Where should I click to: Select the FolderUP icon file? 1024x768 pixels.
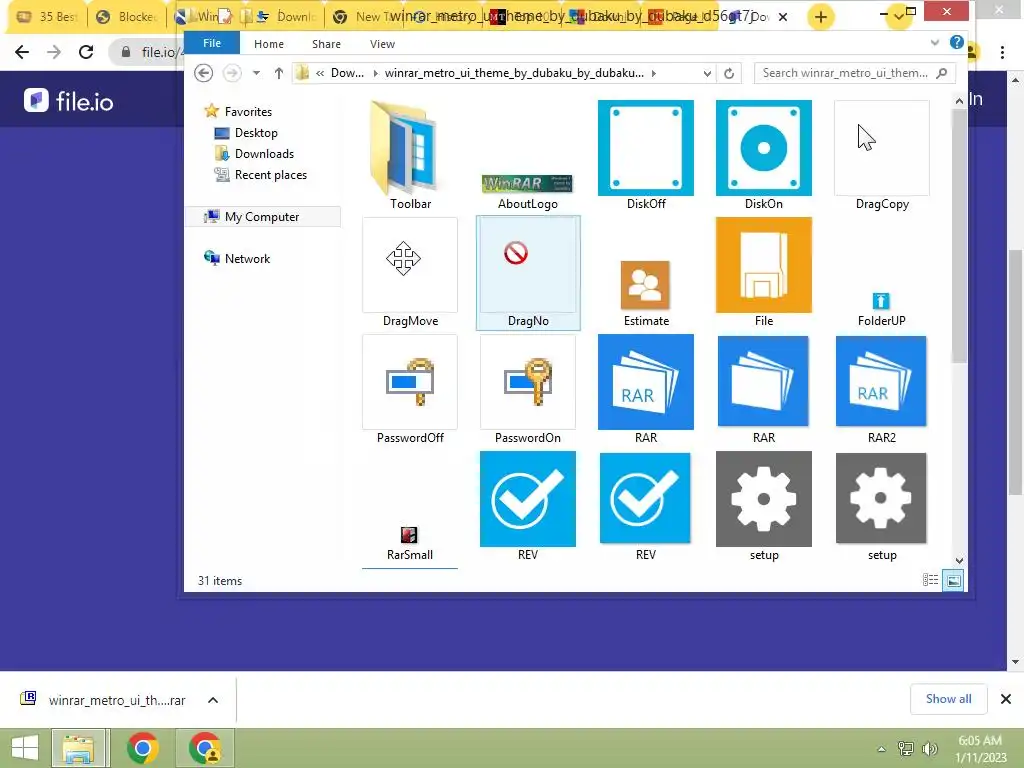882,310
